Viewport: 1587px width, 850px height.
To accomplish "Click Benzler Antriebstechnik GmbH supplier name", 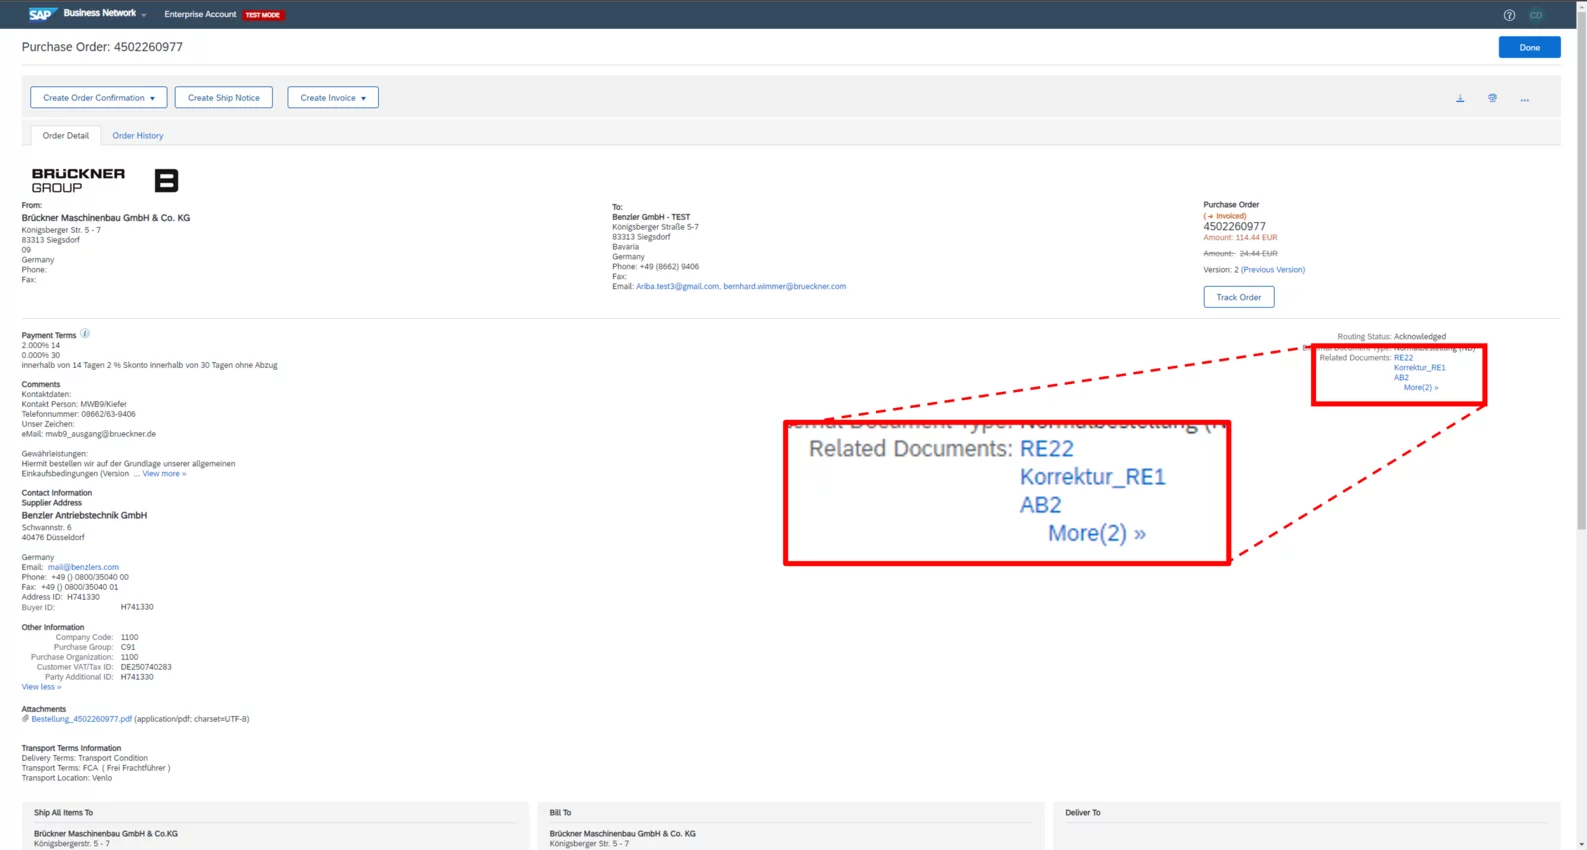I will pyautogui.click(x=84, y=516).
